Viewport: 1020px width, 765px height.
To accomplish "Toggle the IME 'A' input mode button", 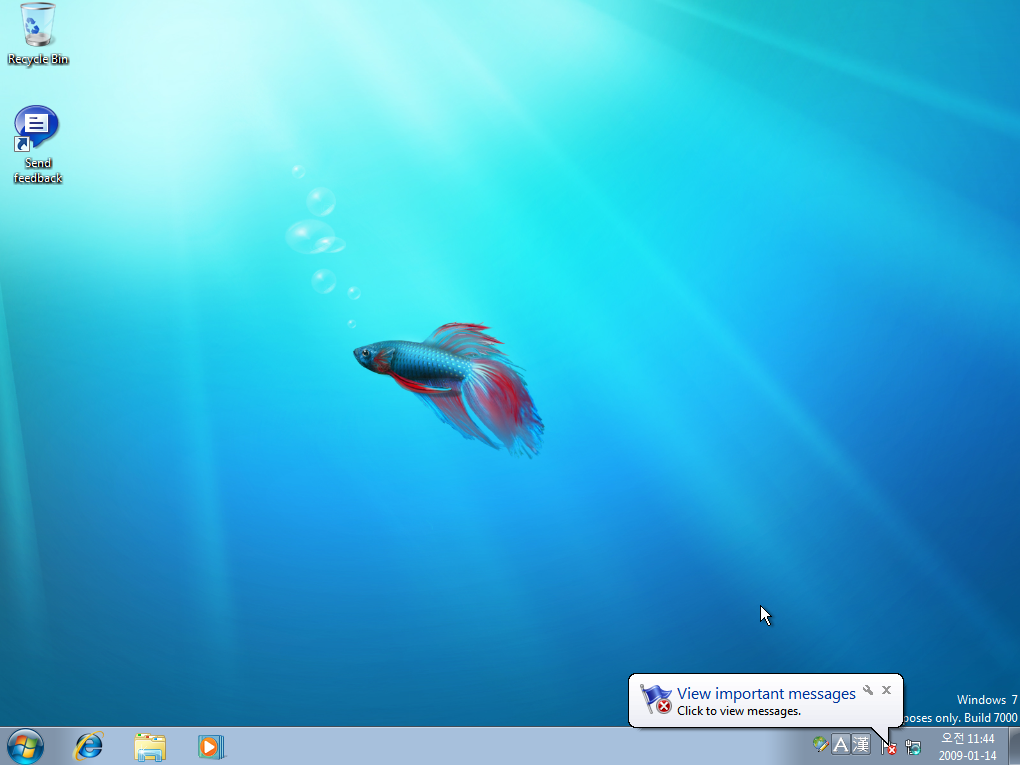I will [840, 744].
